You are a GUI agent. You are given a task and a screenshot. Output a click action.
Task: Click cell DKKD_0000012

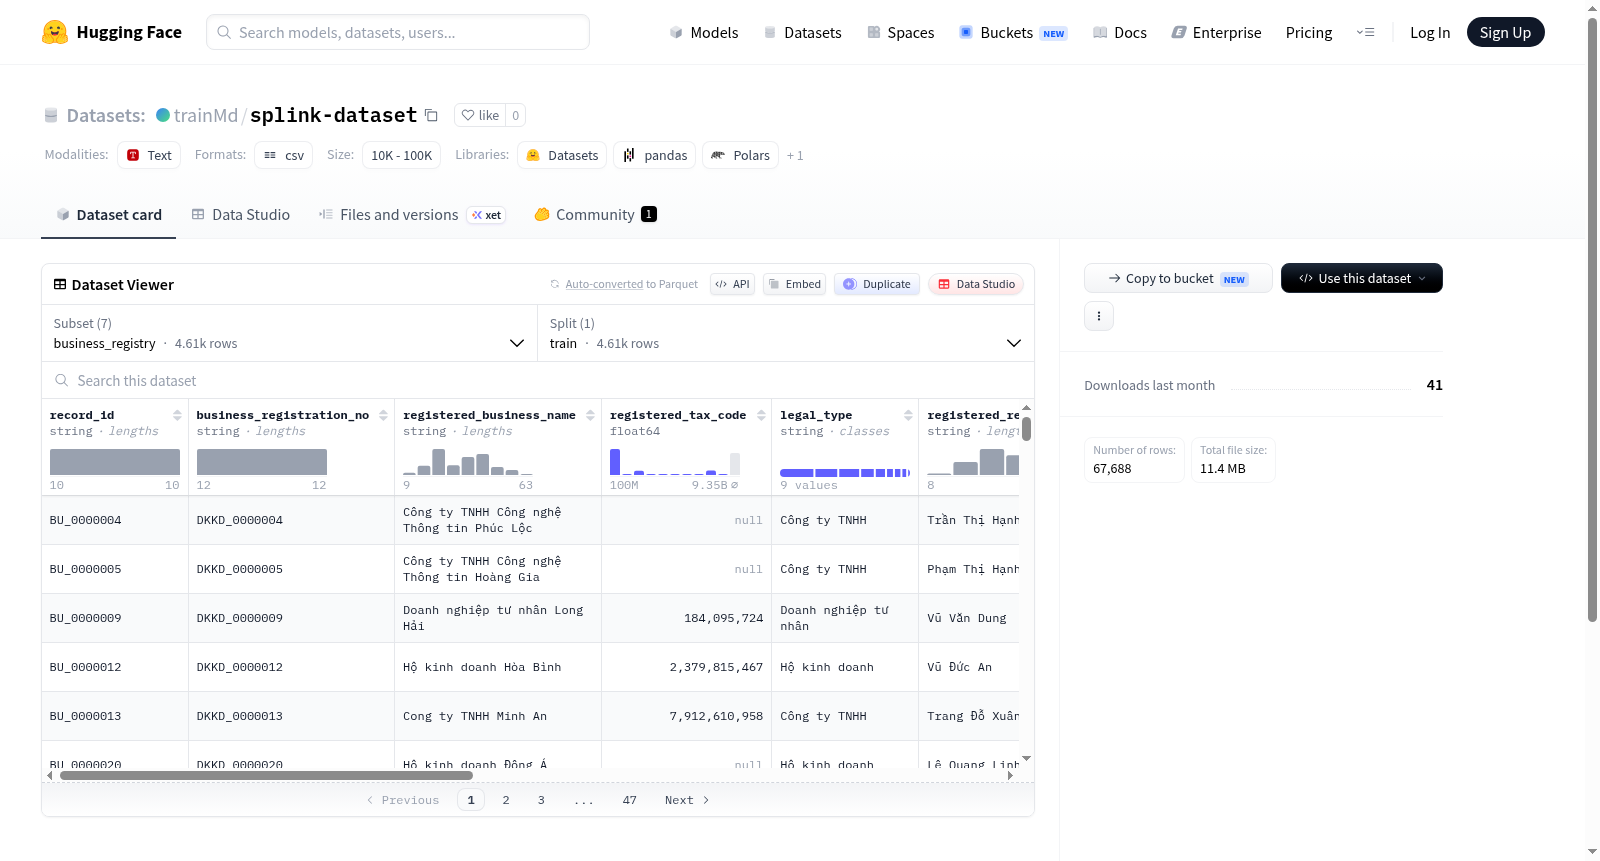pyautogui.click(x=291, y=667)
